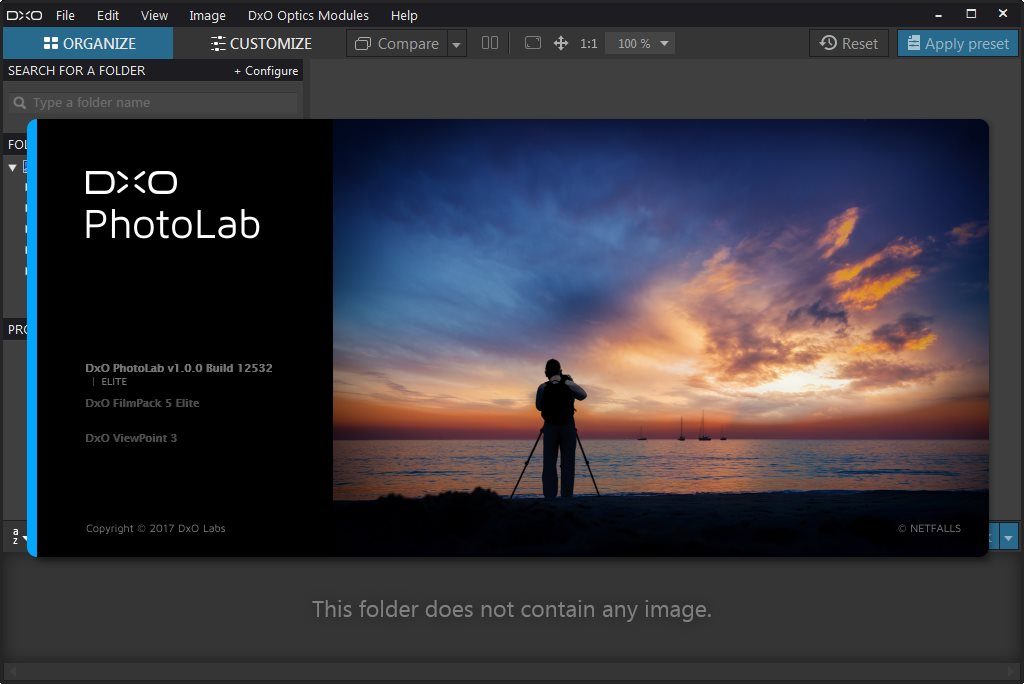Click the + Configure link
Viewport: 1024px width, 684px height.
pos(266,71)
